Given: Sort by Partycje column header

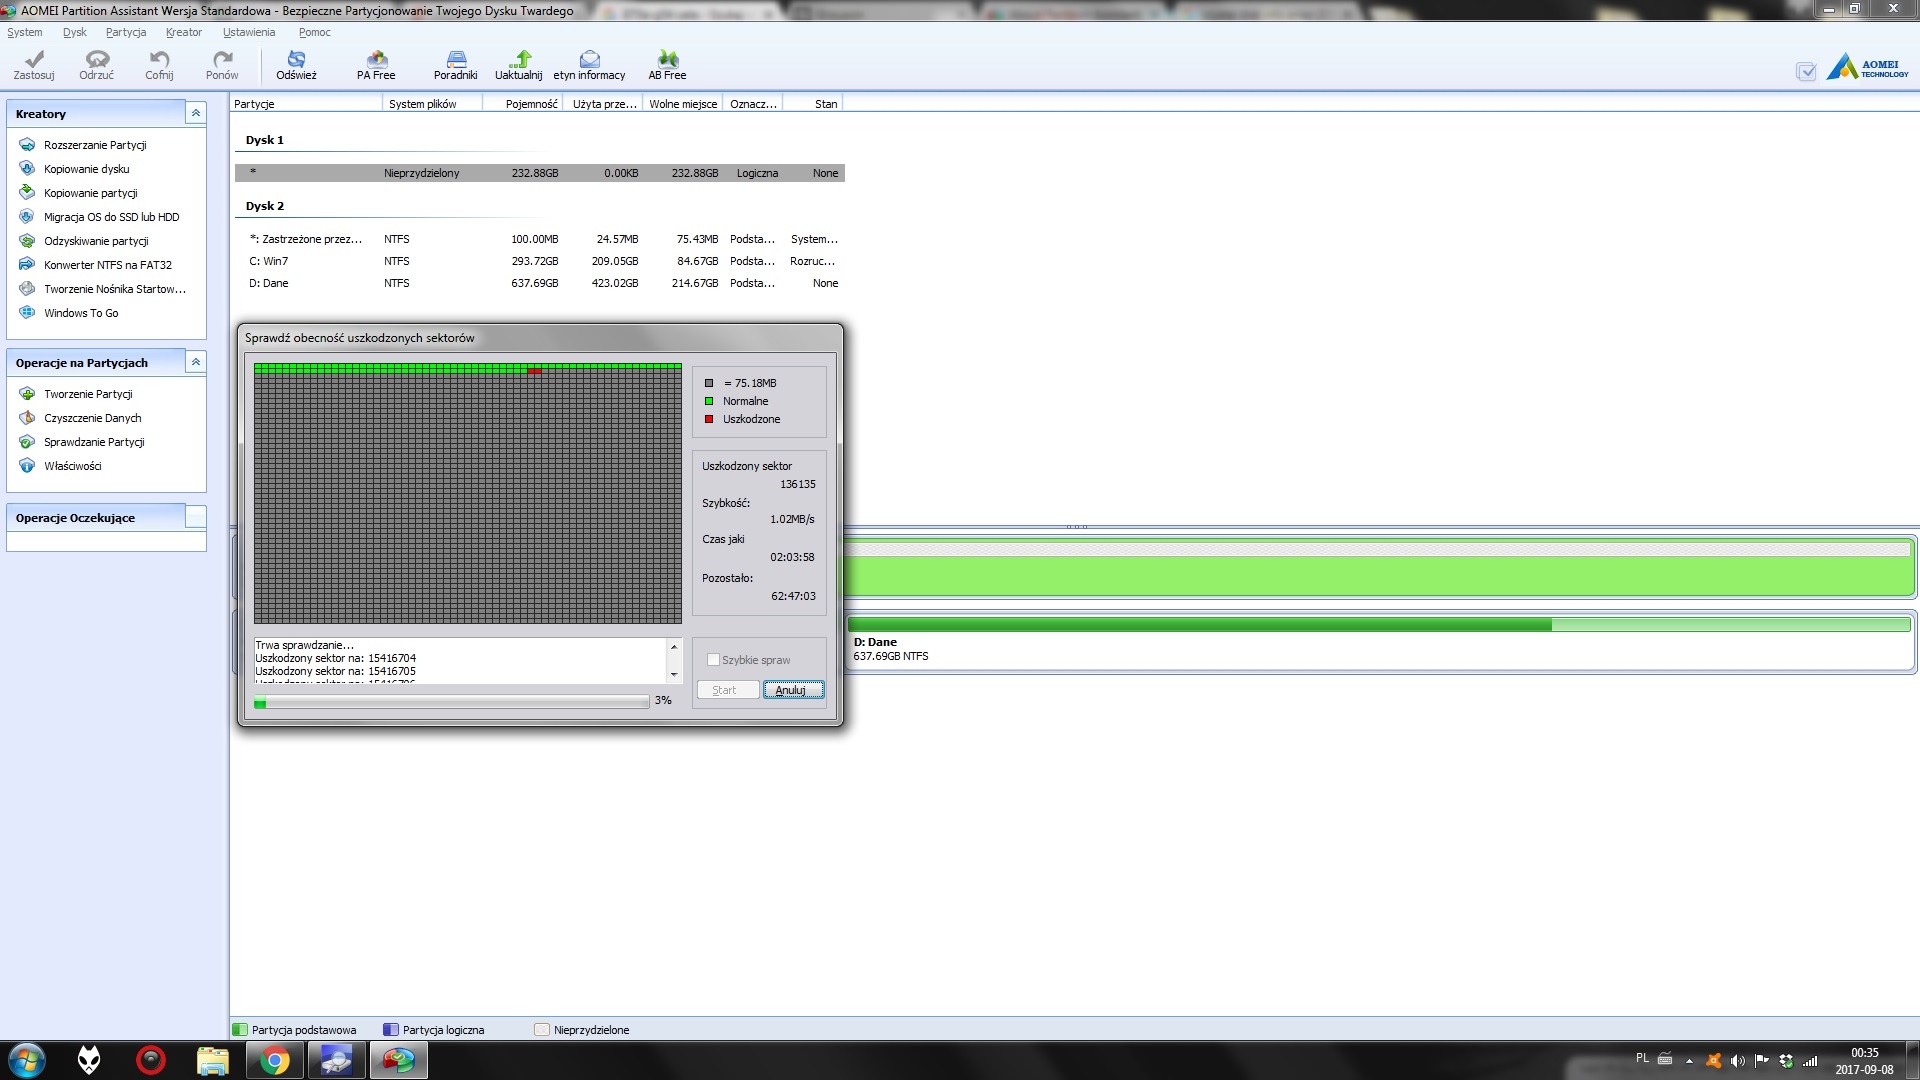Looking at the screenshot, I should (306, 104).
